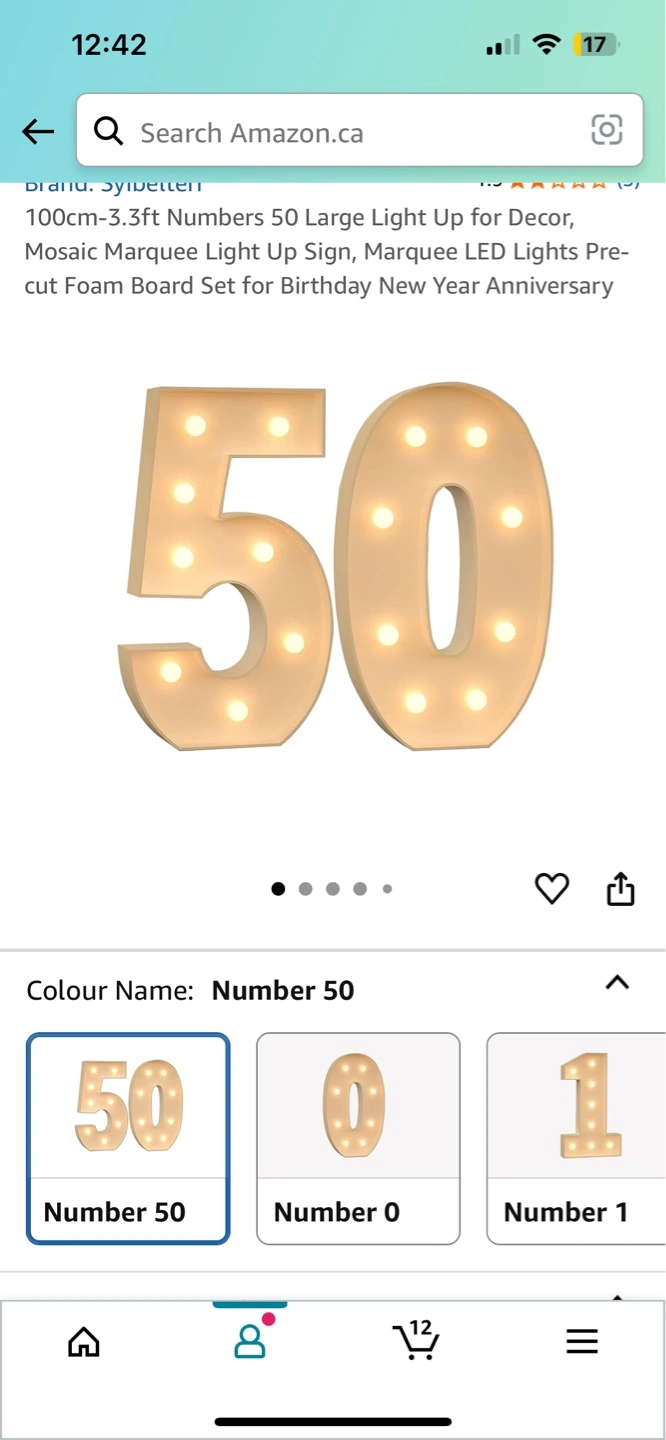This screenshot has height=1440, width=666.
Task: Collapse the Colour Name section chevron
Action: point(618,982)
